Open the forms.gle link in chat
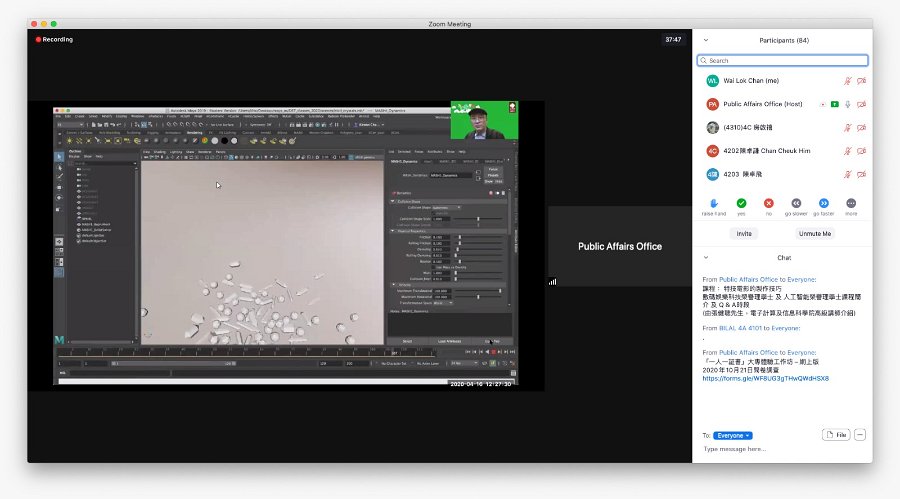 (766, 378)
